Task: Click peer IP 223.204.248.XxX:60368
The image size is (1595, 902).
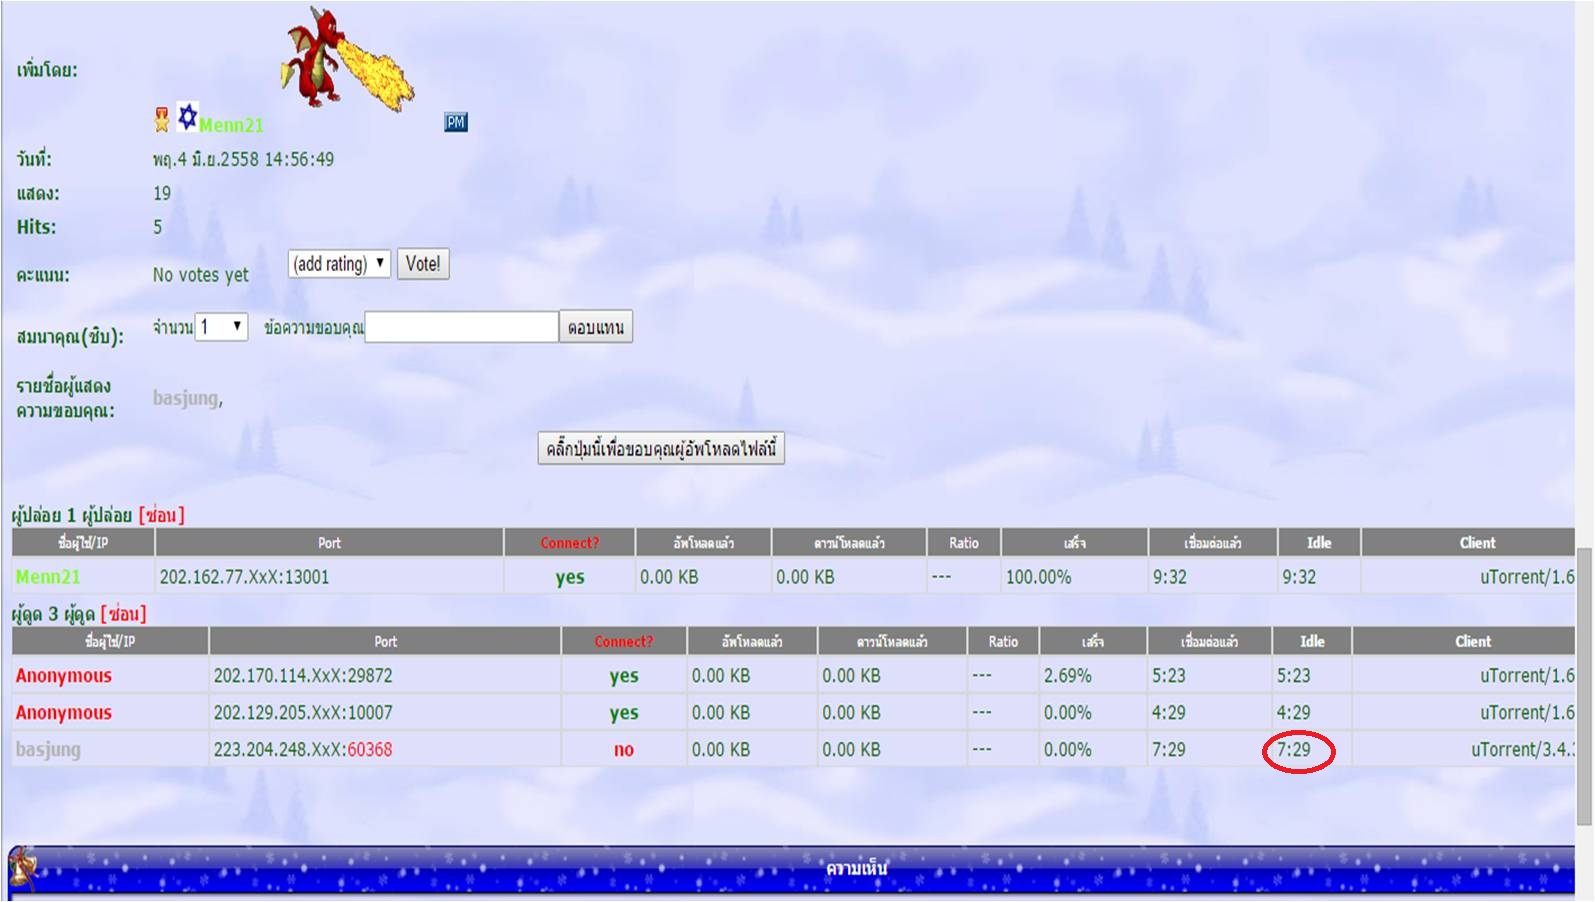Action: coord(303,750)
